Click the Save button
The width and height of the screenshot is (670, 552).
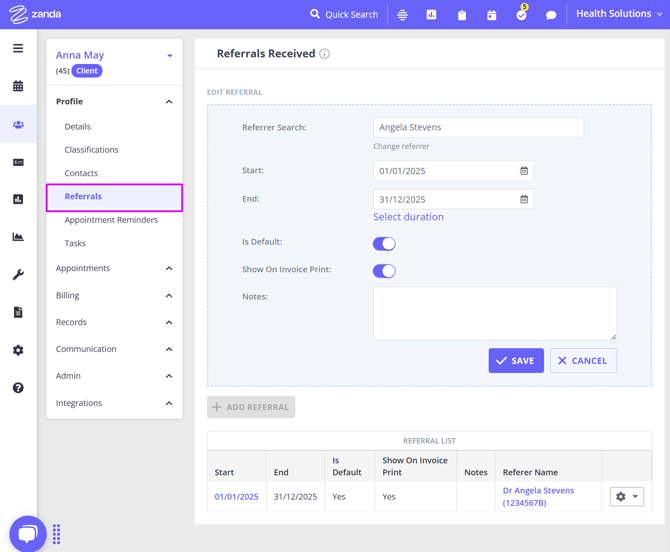tap(516, 360)
